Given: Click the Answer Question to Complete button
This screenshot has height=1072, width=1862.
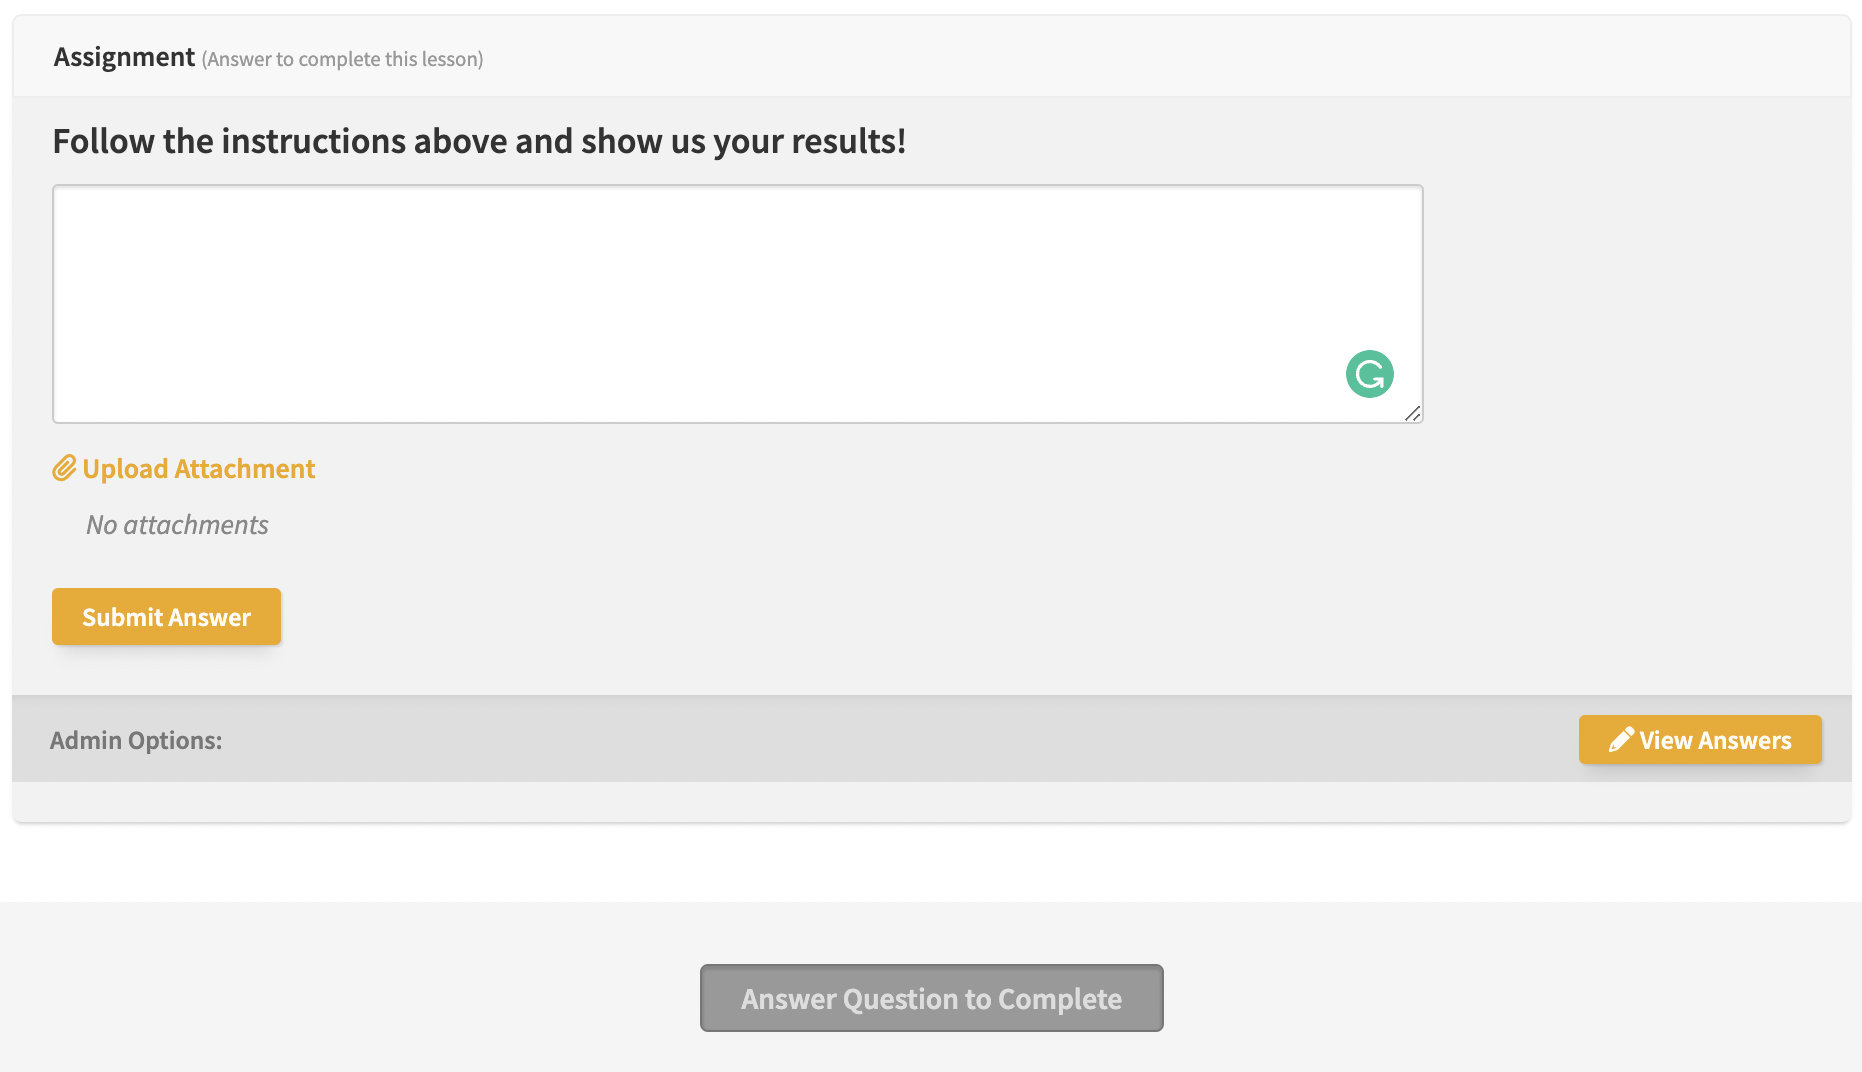Looking at the screenshot, I should (x=931, y=998).
